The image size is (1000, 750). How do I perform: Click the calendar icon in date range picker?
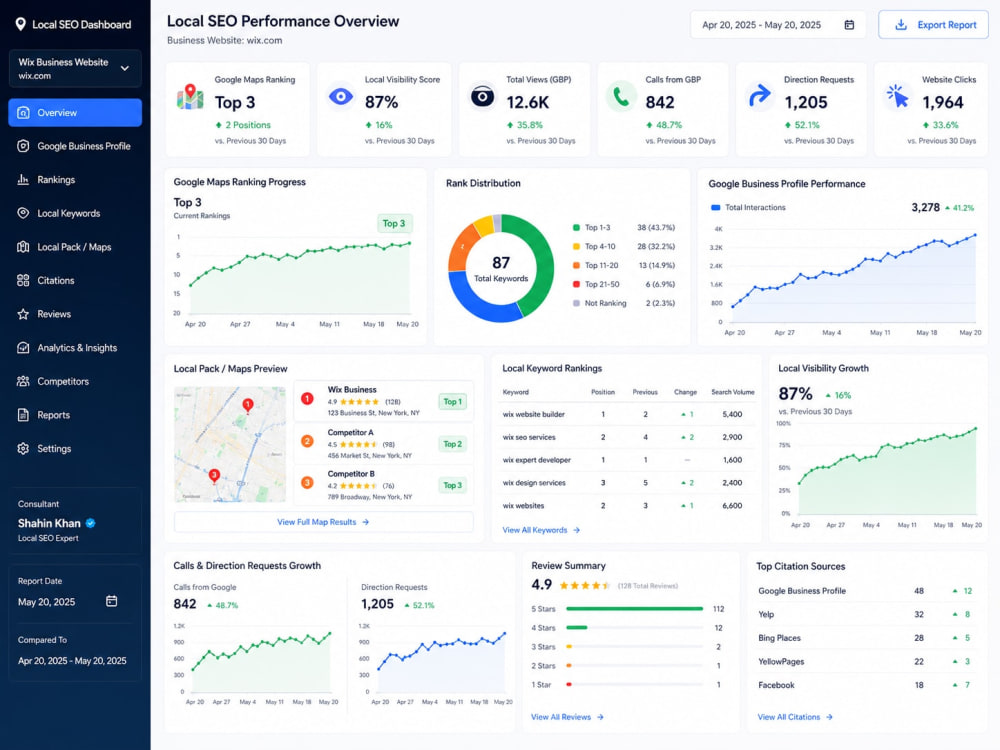tap(849, 25)
